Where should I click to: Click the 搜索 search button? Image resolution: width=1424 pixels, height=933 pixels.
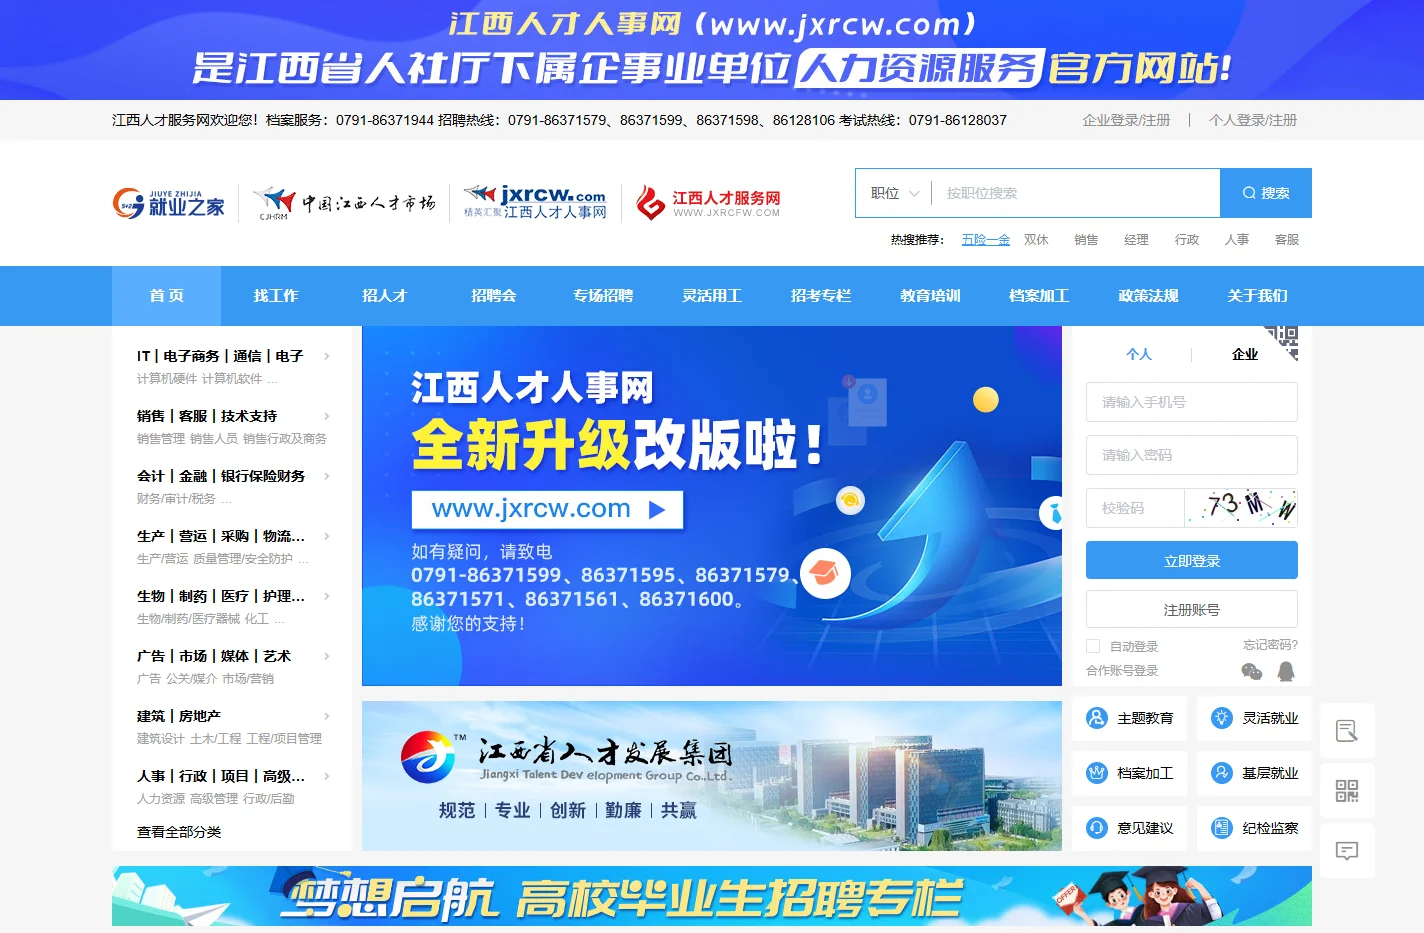click(1266, 193)
